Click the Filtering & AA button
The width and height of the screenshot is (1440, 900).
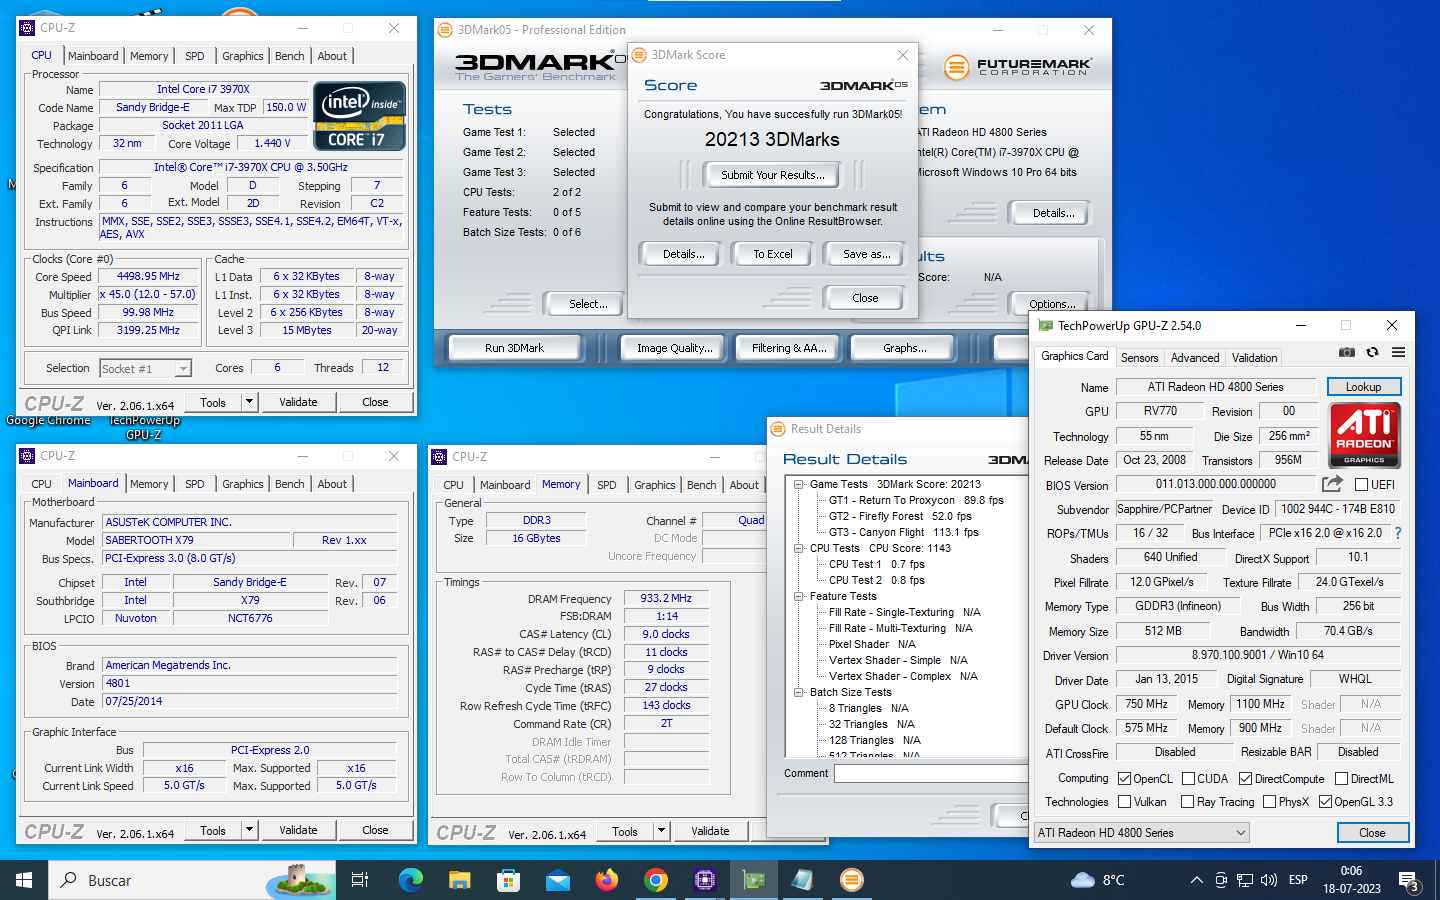point(789,348)
